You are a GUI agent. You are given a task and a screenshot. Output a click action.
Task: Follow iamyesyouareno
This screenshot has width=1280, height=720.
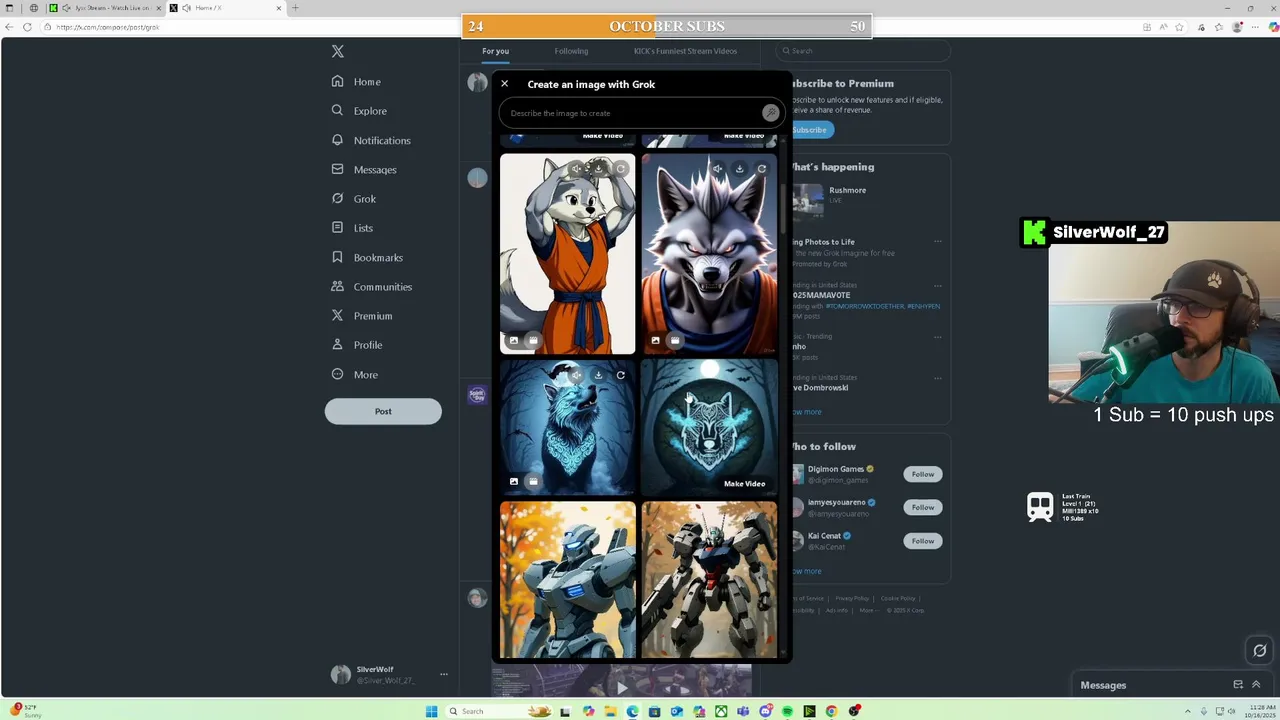[922, 507]
